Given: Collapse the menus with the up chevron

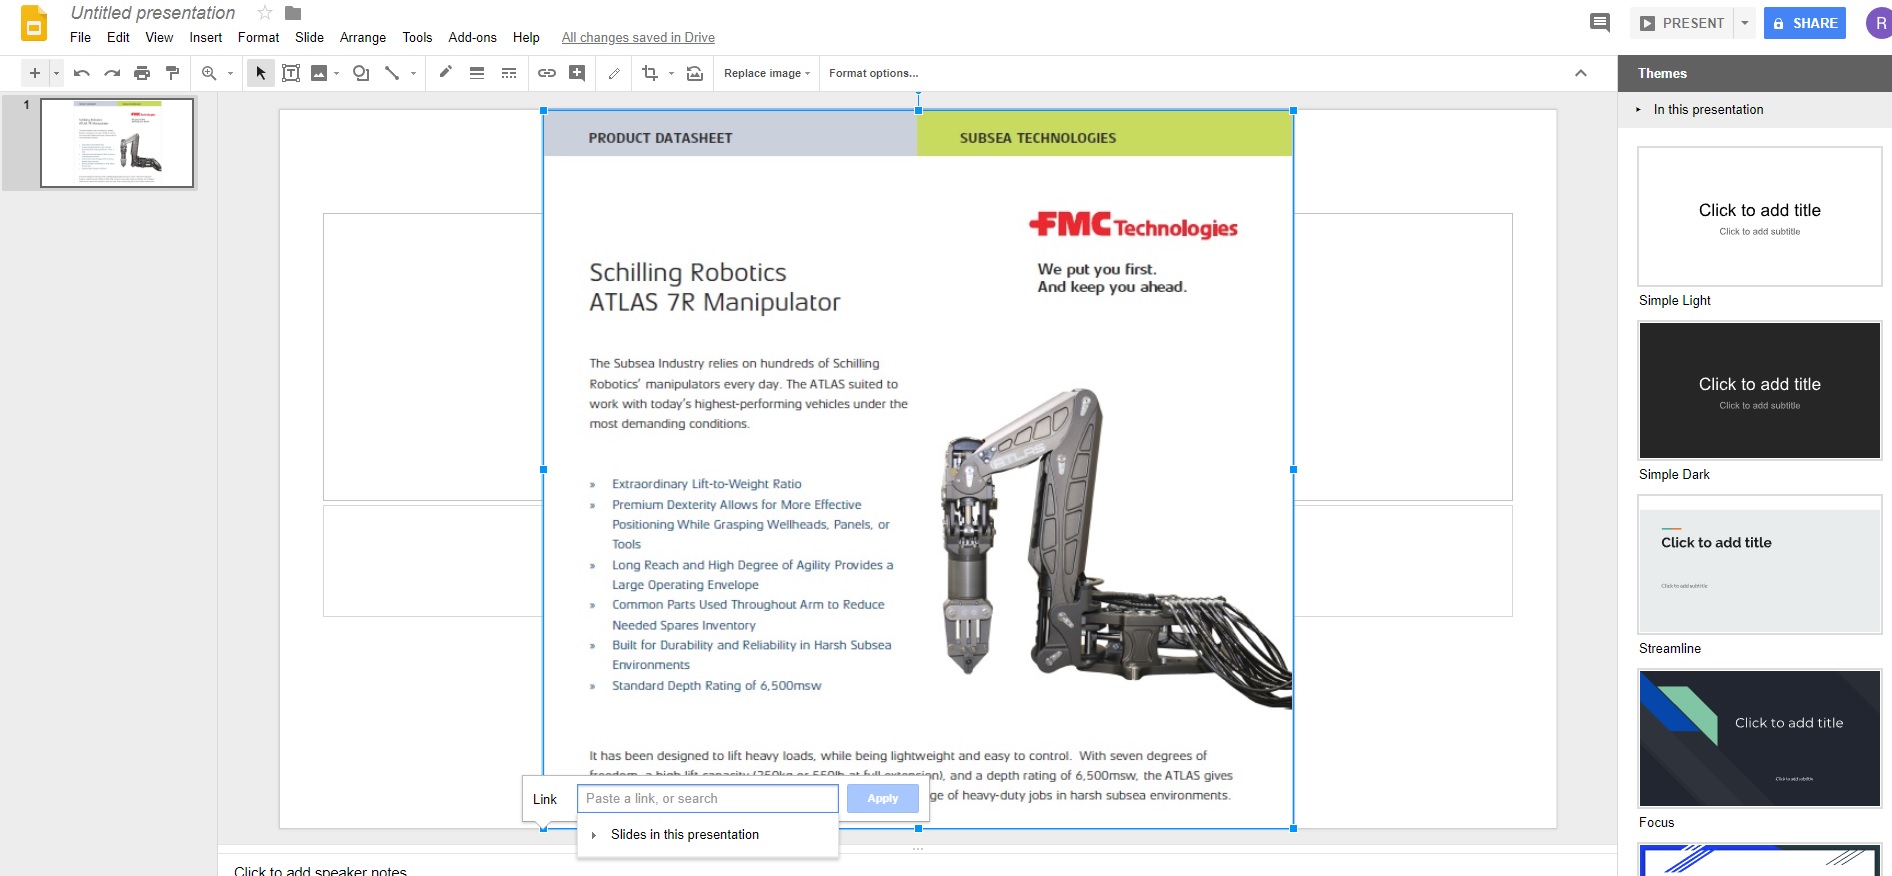Looking at the screenshot, I should (x=1581, y=73).
